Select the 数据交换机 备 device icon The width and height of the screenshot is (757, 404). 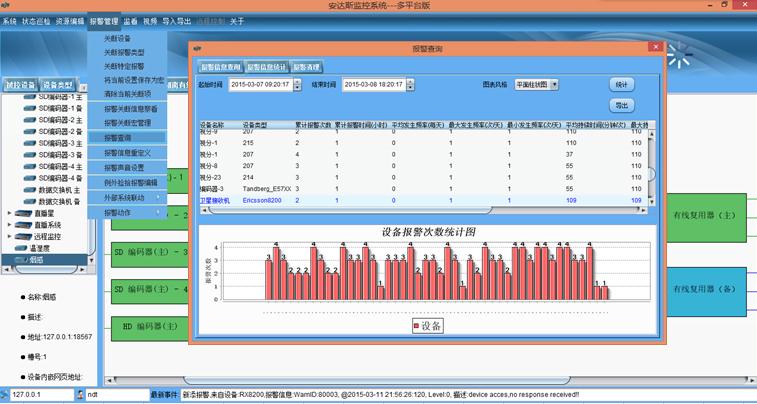pos(29,201)
